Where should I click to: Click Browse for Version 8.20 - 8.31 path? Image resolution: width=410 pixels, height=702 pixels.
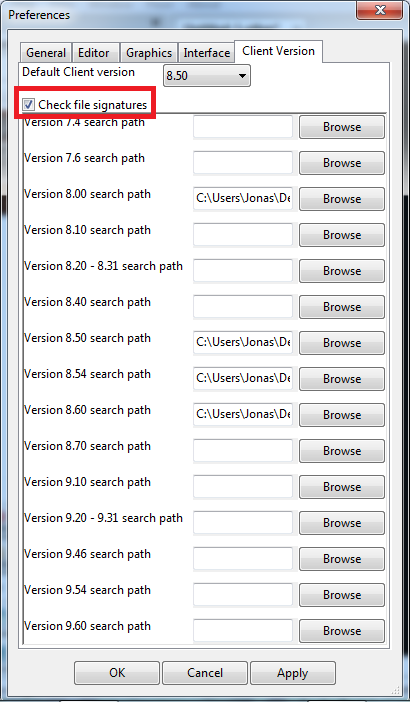tap(342, 271)
